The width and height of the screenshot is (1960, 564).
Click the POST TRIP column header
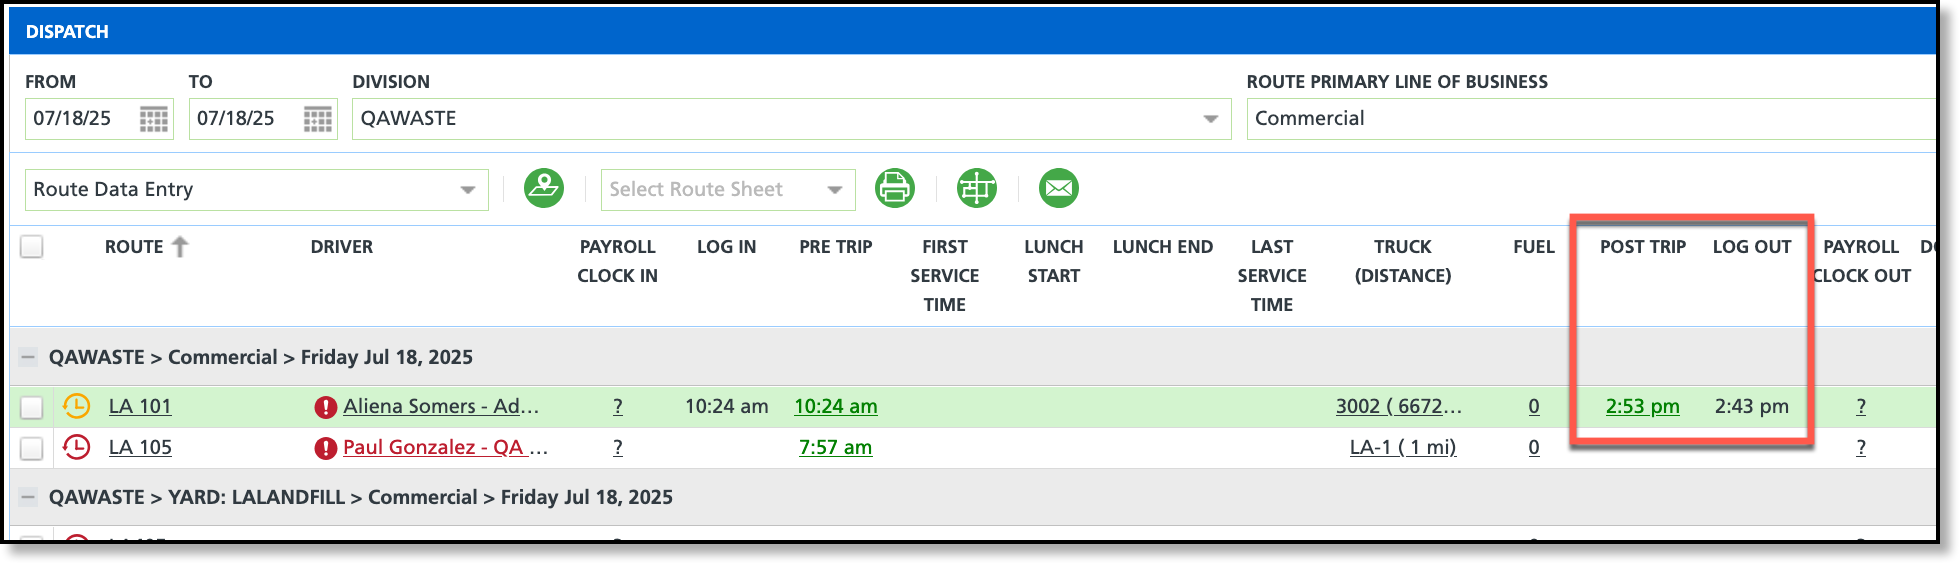pyautogui.click(x=1643, y=246)
